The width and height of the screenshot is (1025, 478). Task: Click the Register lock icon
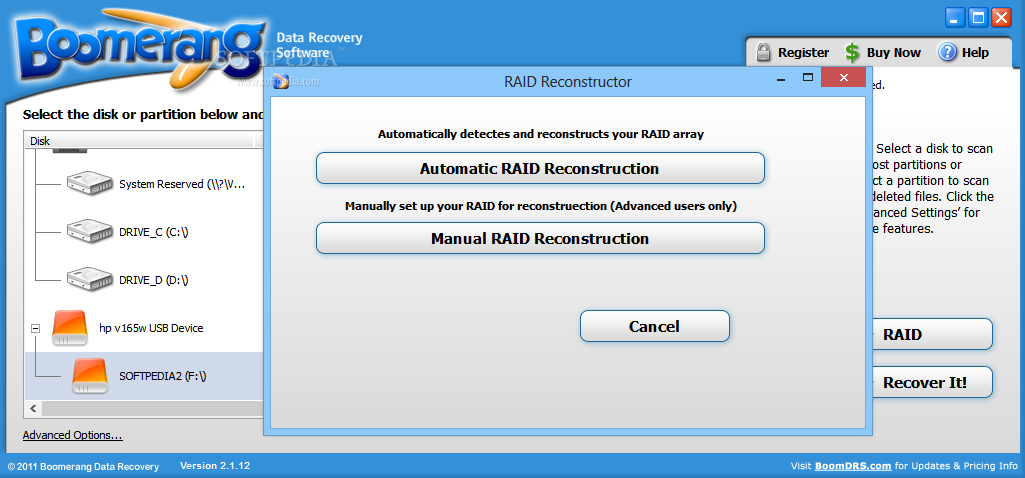tap(763, 52)
